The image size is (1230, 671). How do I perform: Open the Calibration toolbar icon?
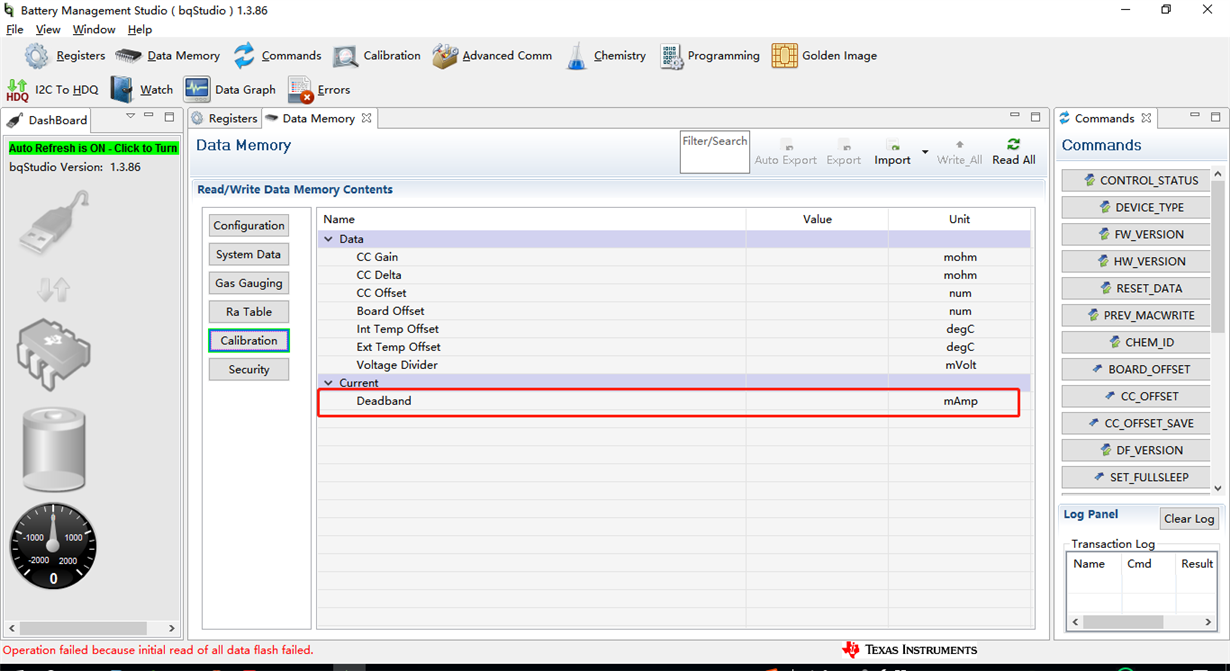coord(345,56)
